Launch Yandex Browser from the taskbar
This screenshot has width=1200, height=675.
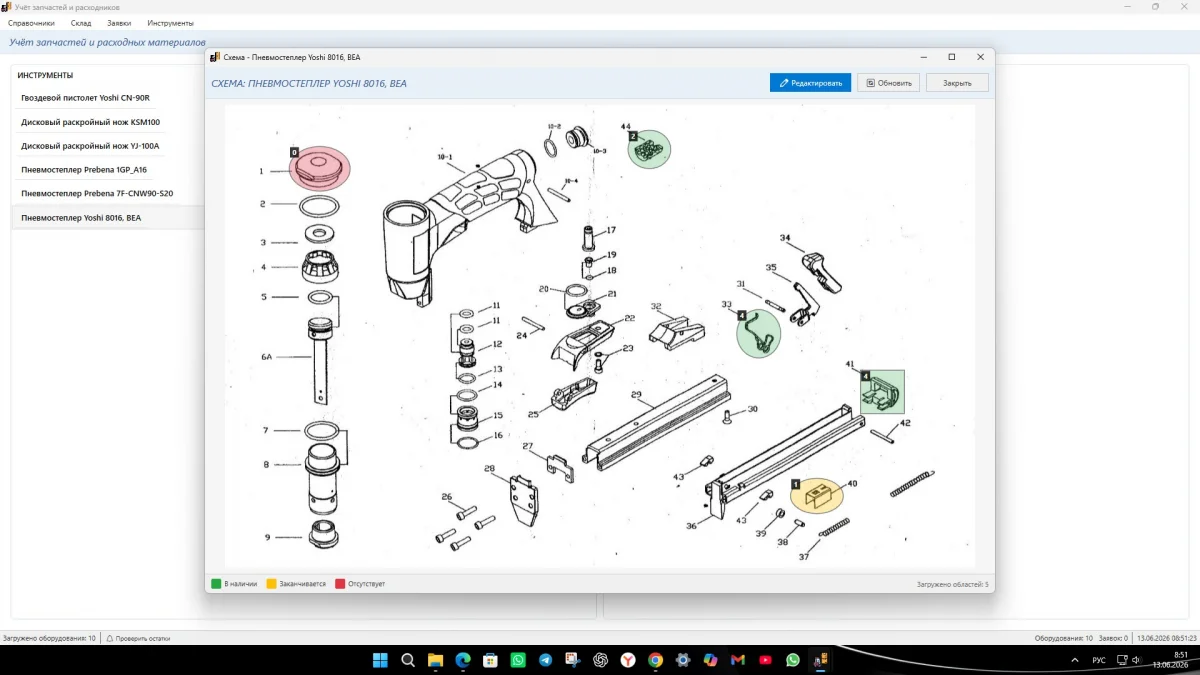[x=628, y=660]
